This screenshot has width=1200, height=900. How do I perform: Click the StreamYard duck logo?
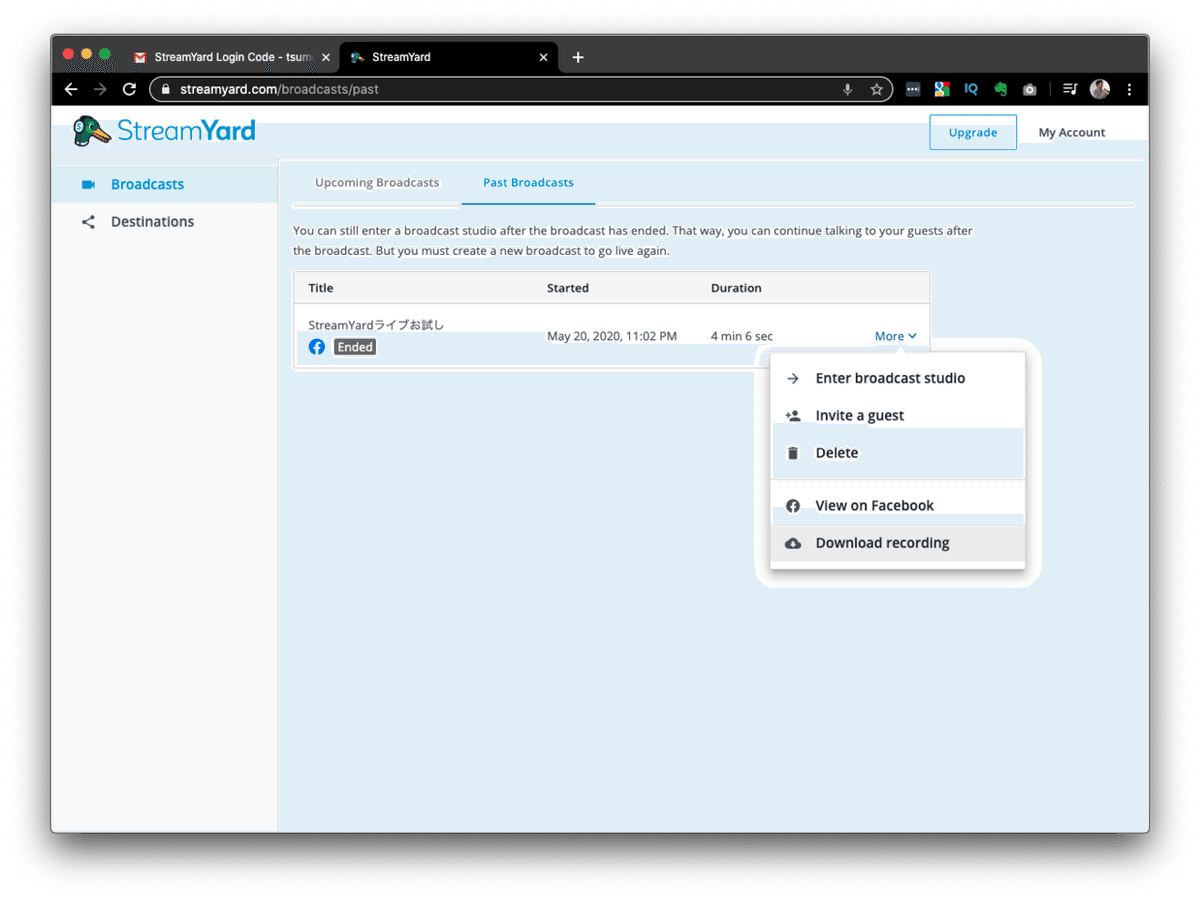click(92, 131)
